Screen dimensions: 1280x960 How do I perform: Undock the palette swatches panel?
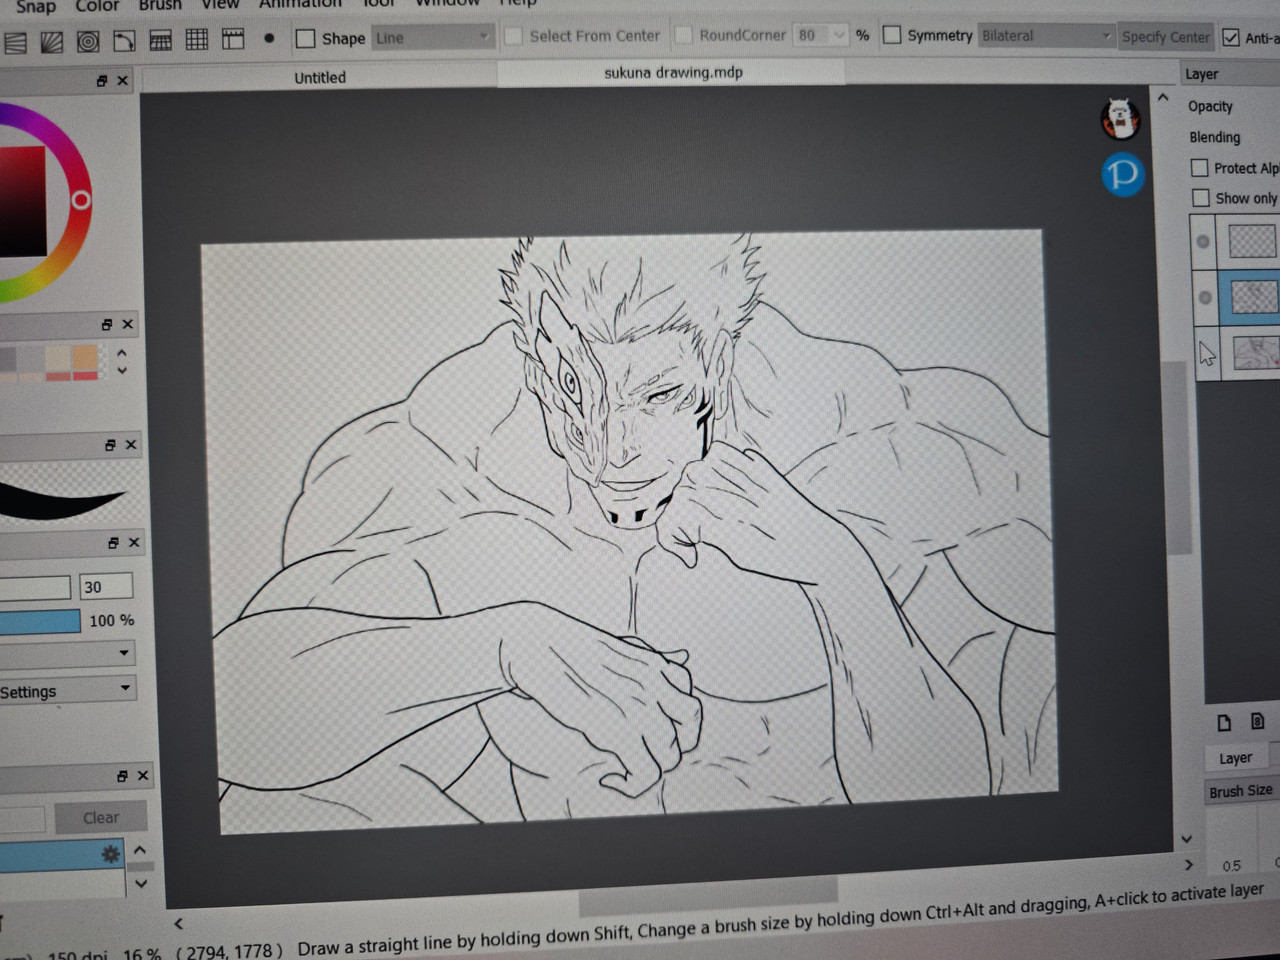click(107, 324)
